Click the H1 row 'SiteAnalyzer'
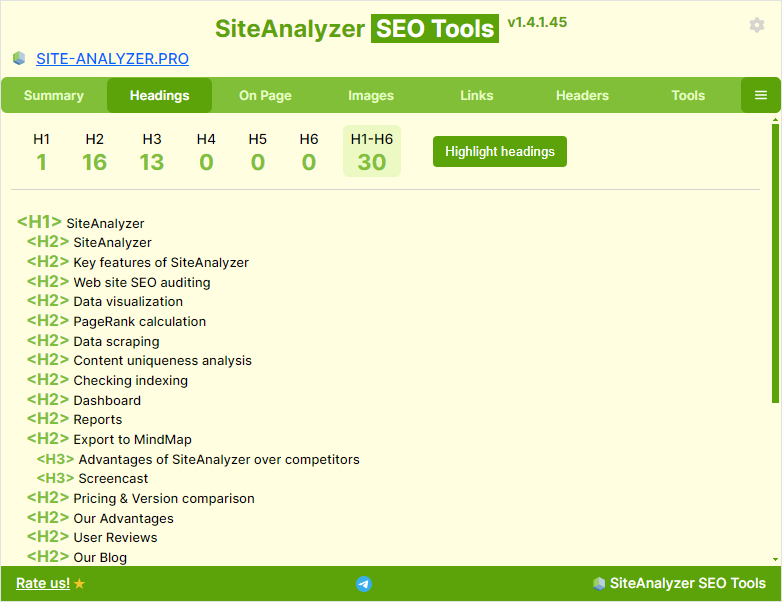 click(81, 222)
